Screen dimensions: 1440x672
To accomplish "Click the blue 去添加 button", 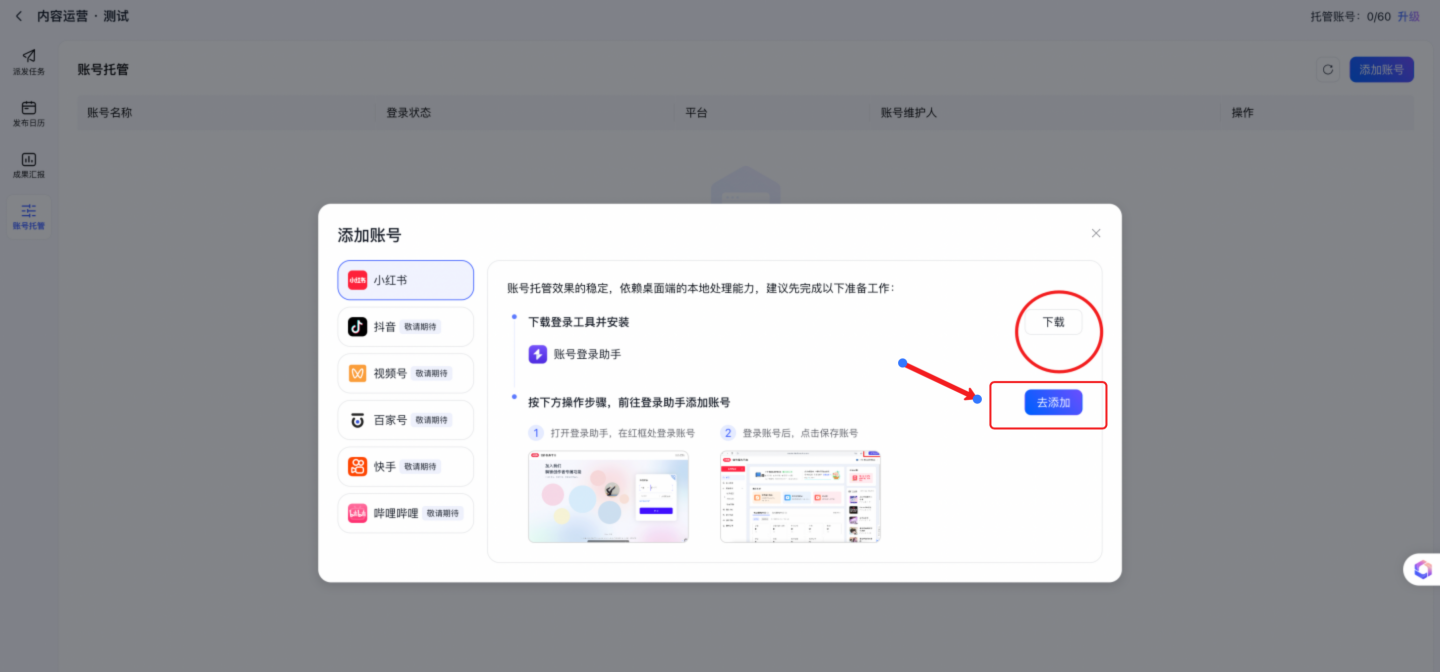I will [1053, 402].
